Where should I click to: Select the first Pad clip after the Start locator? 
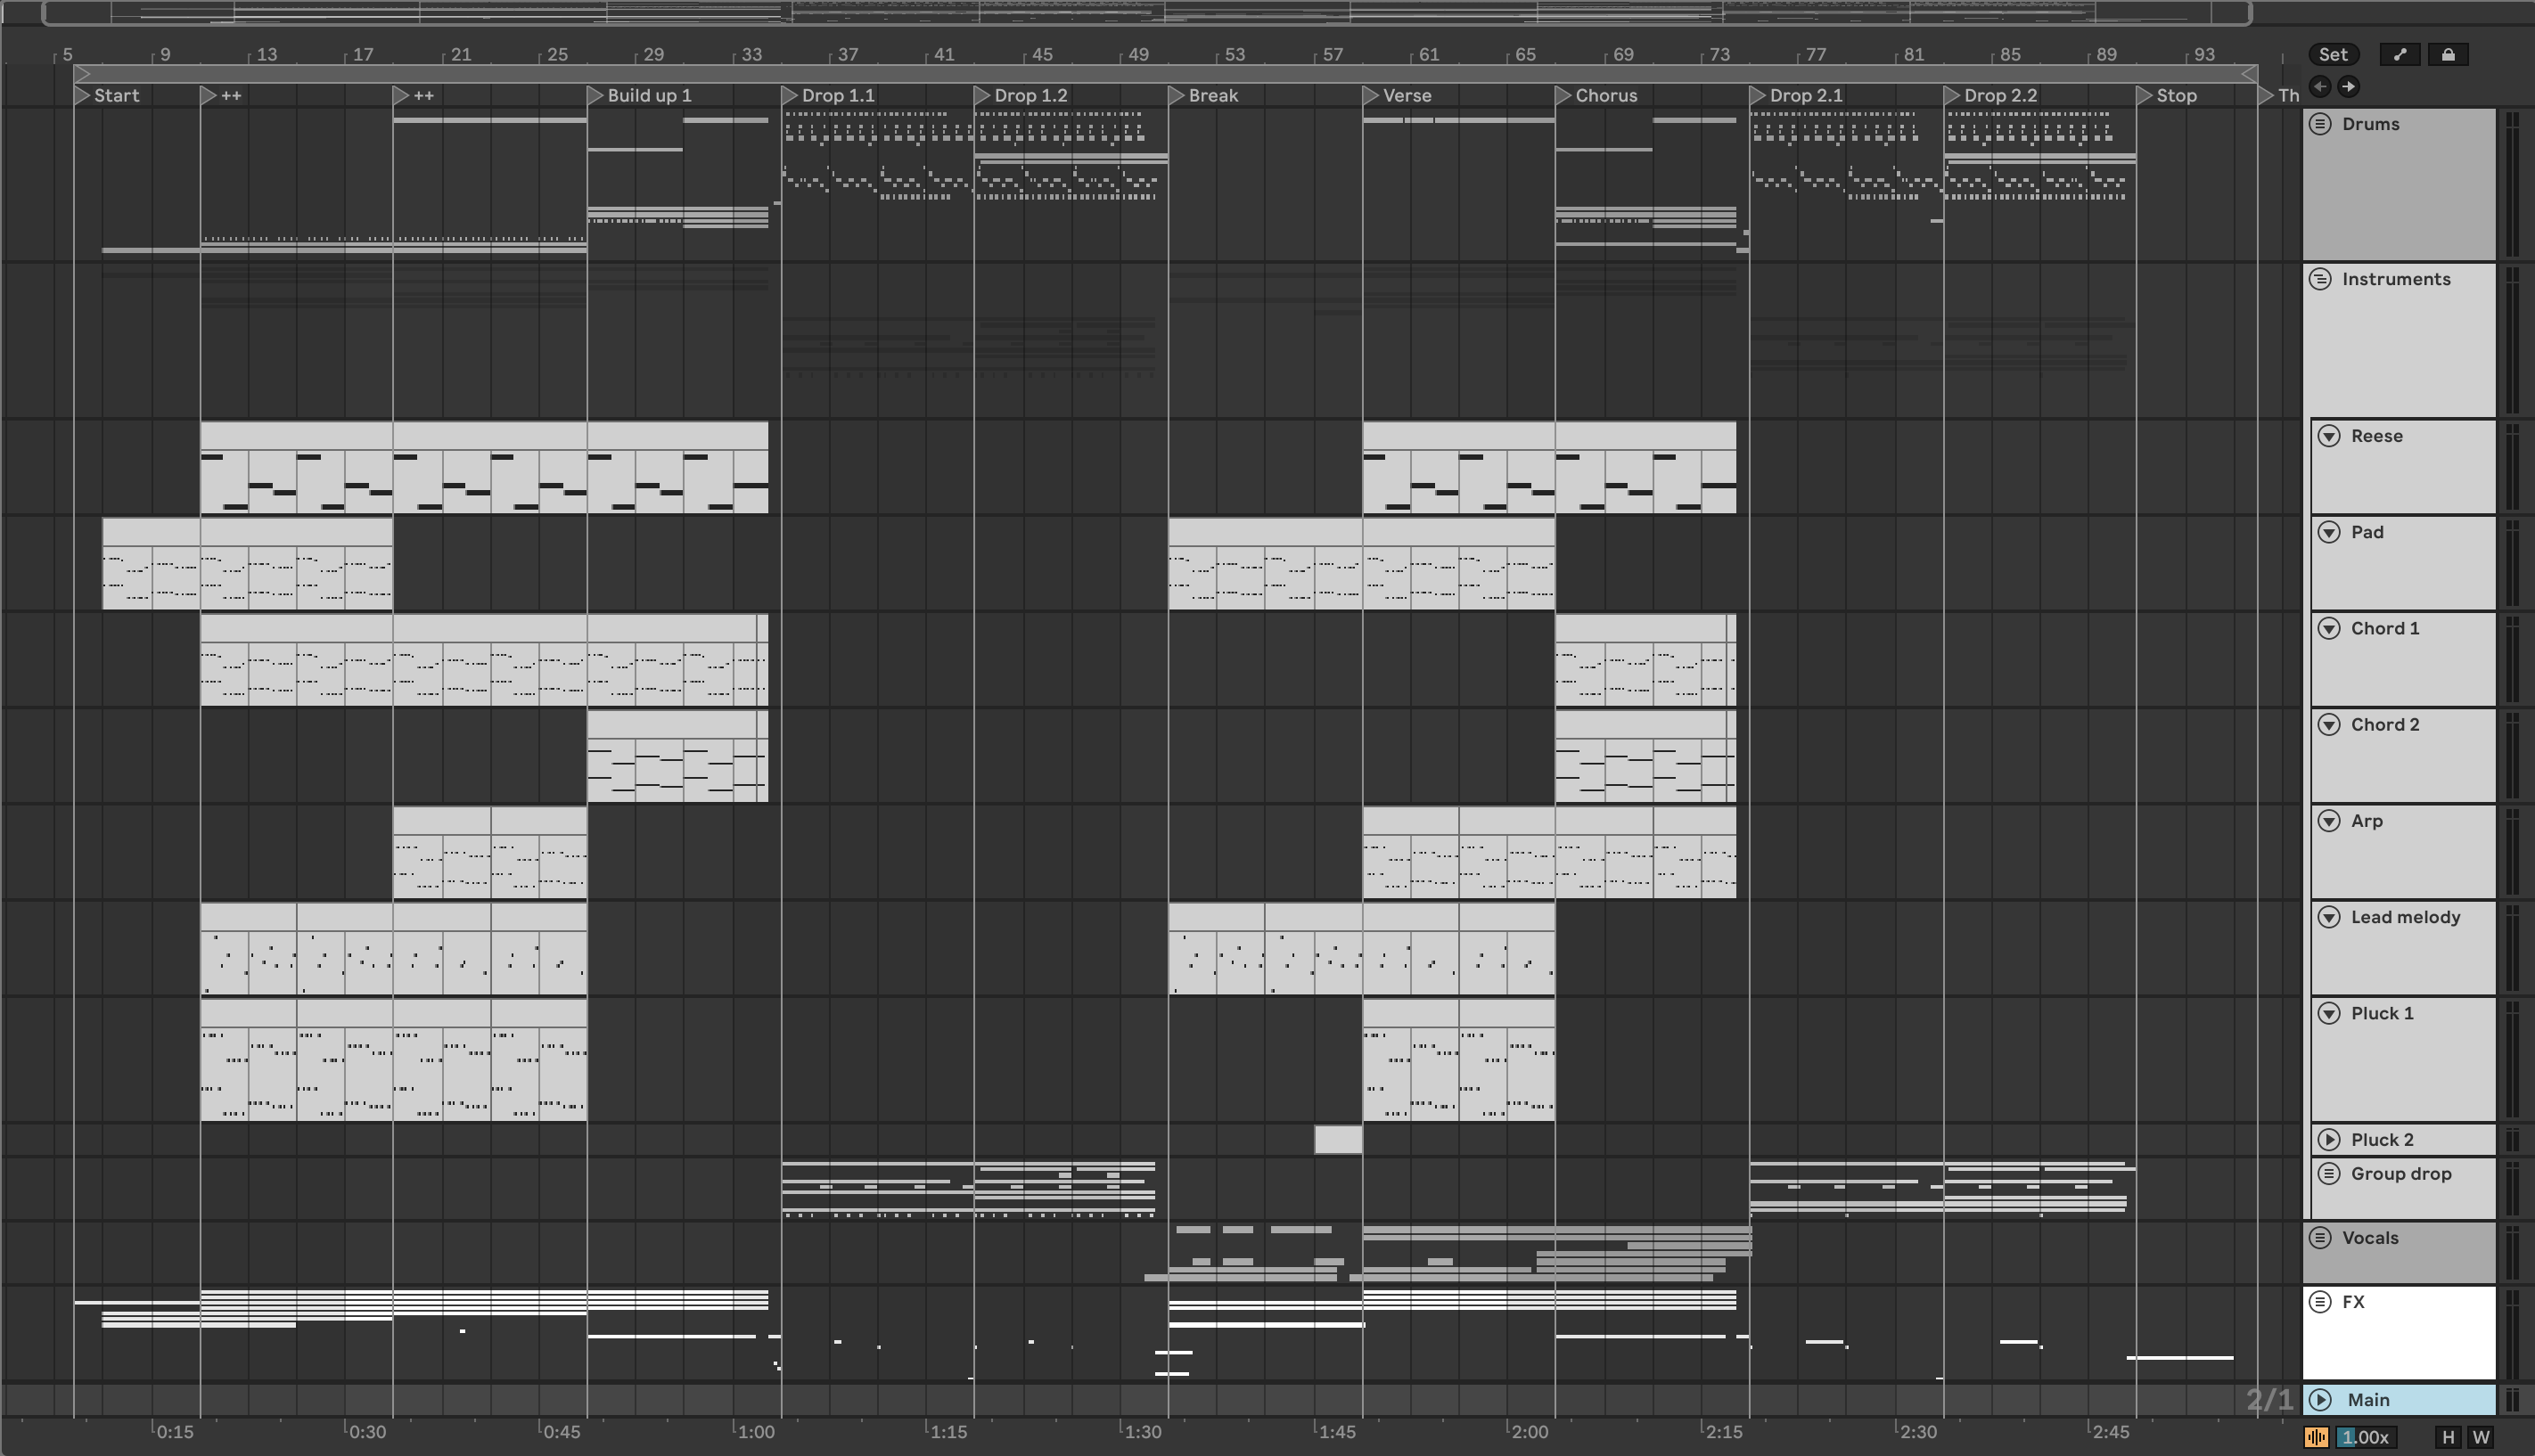151,563
